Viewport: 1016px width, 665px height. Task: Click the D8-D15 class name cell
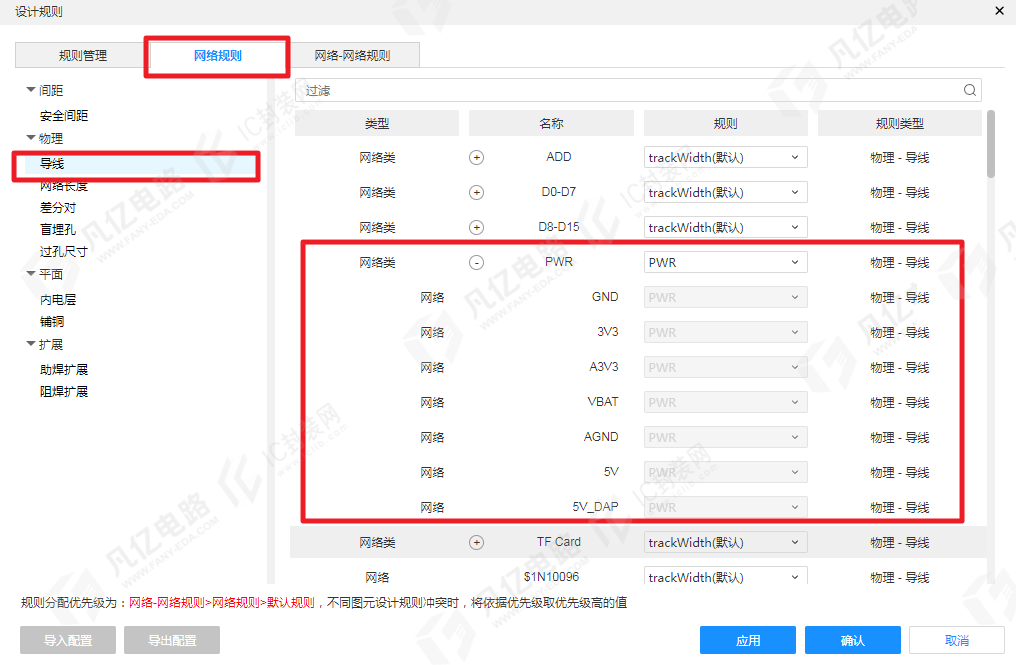tap(559, 227)
